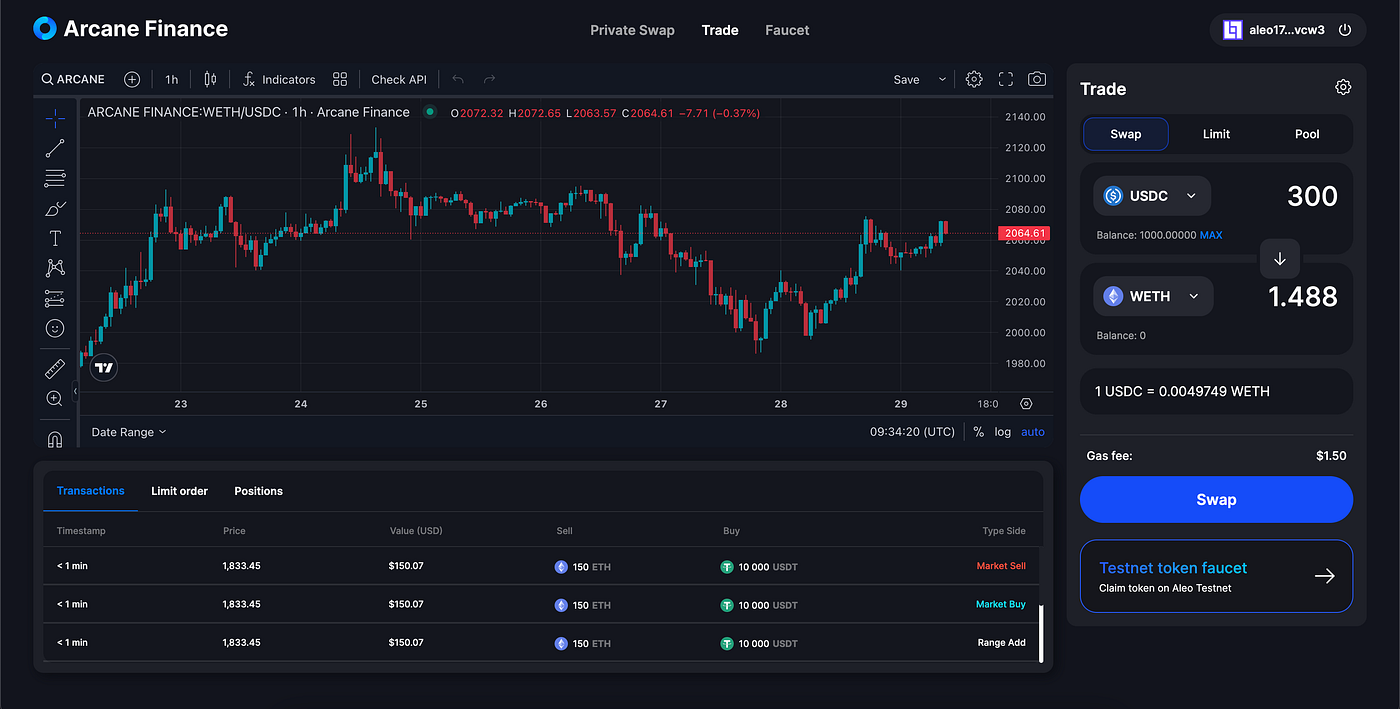
Task: Open price scale settings gear below axis
Action: 1026,404
